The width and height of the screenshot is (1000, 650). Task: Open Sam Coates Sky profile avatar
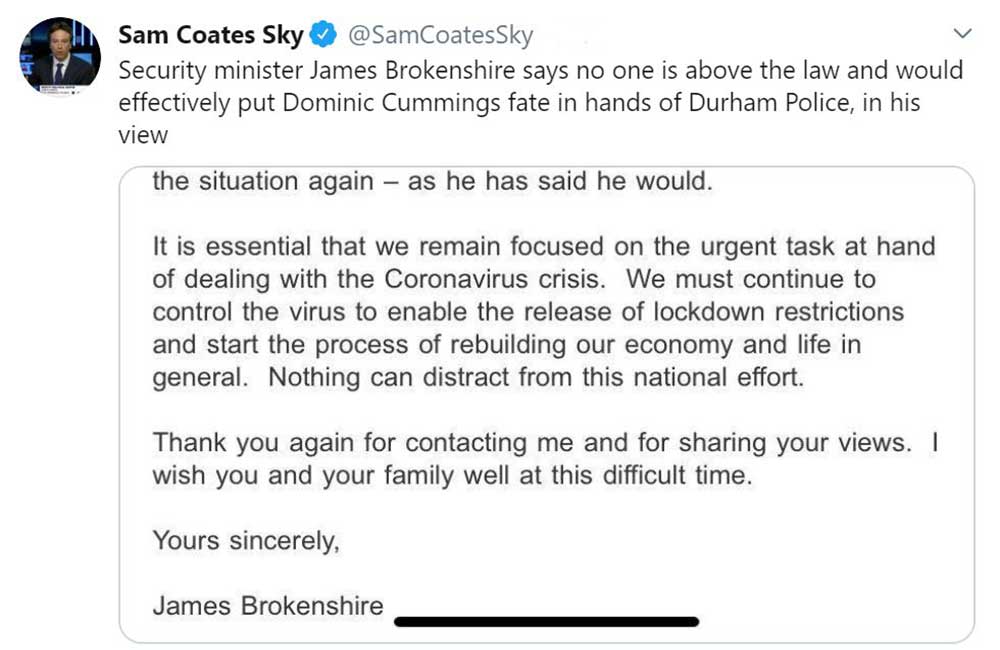[60, 56]
